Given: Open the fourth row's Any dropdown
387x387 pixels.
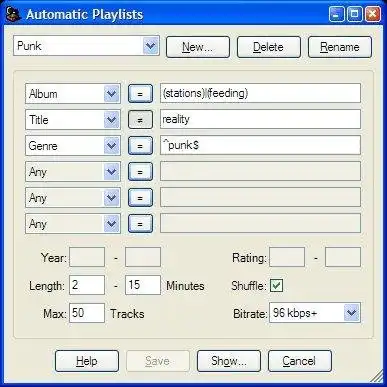Looking at the screenshot, I should [x=73, y=172].
